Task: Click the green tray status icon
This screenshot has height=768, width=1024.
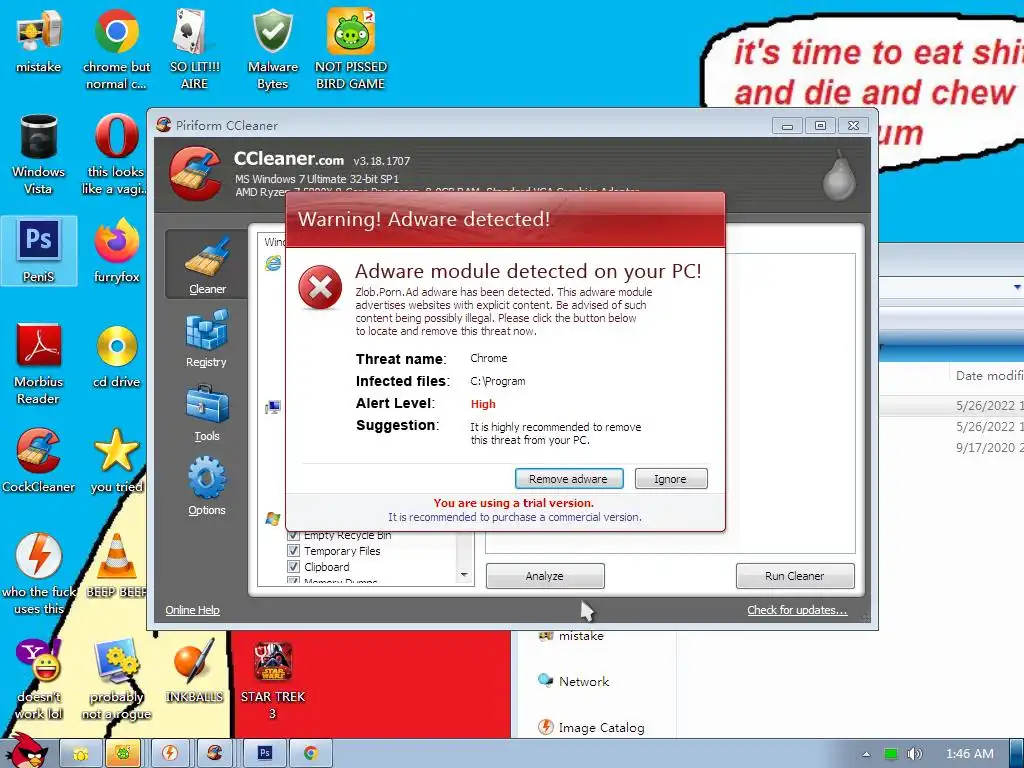Action: [891, 754]
